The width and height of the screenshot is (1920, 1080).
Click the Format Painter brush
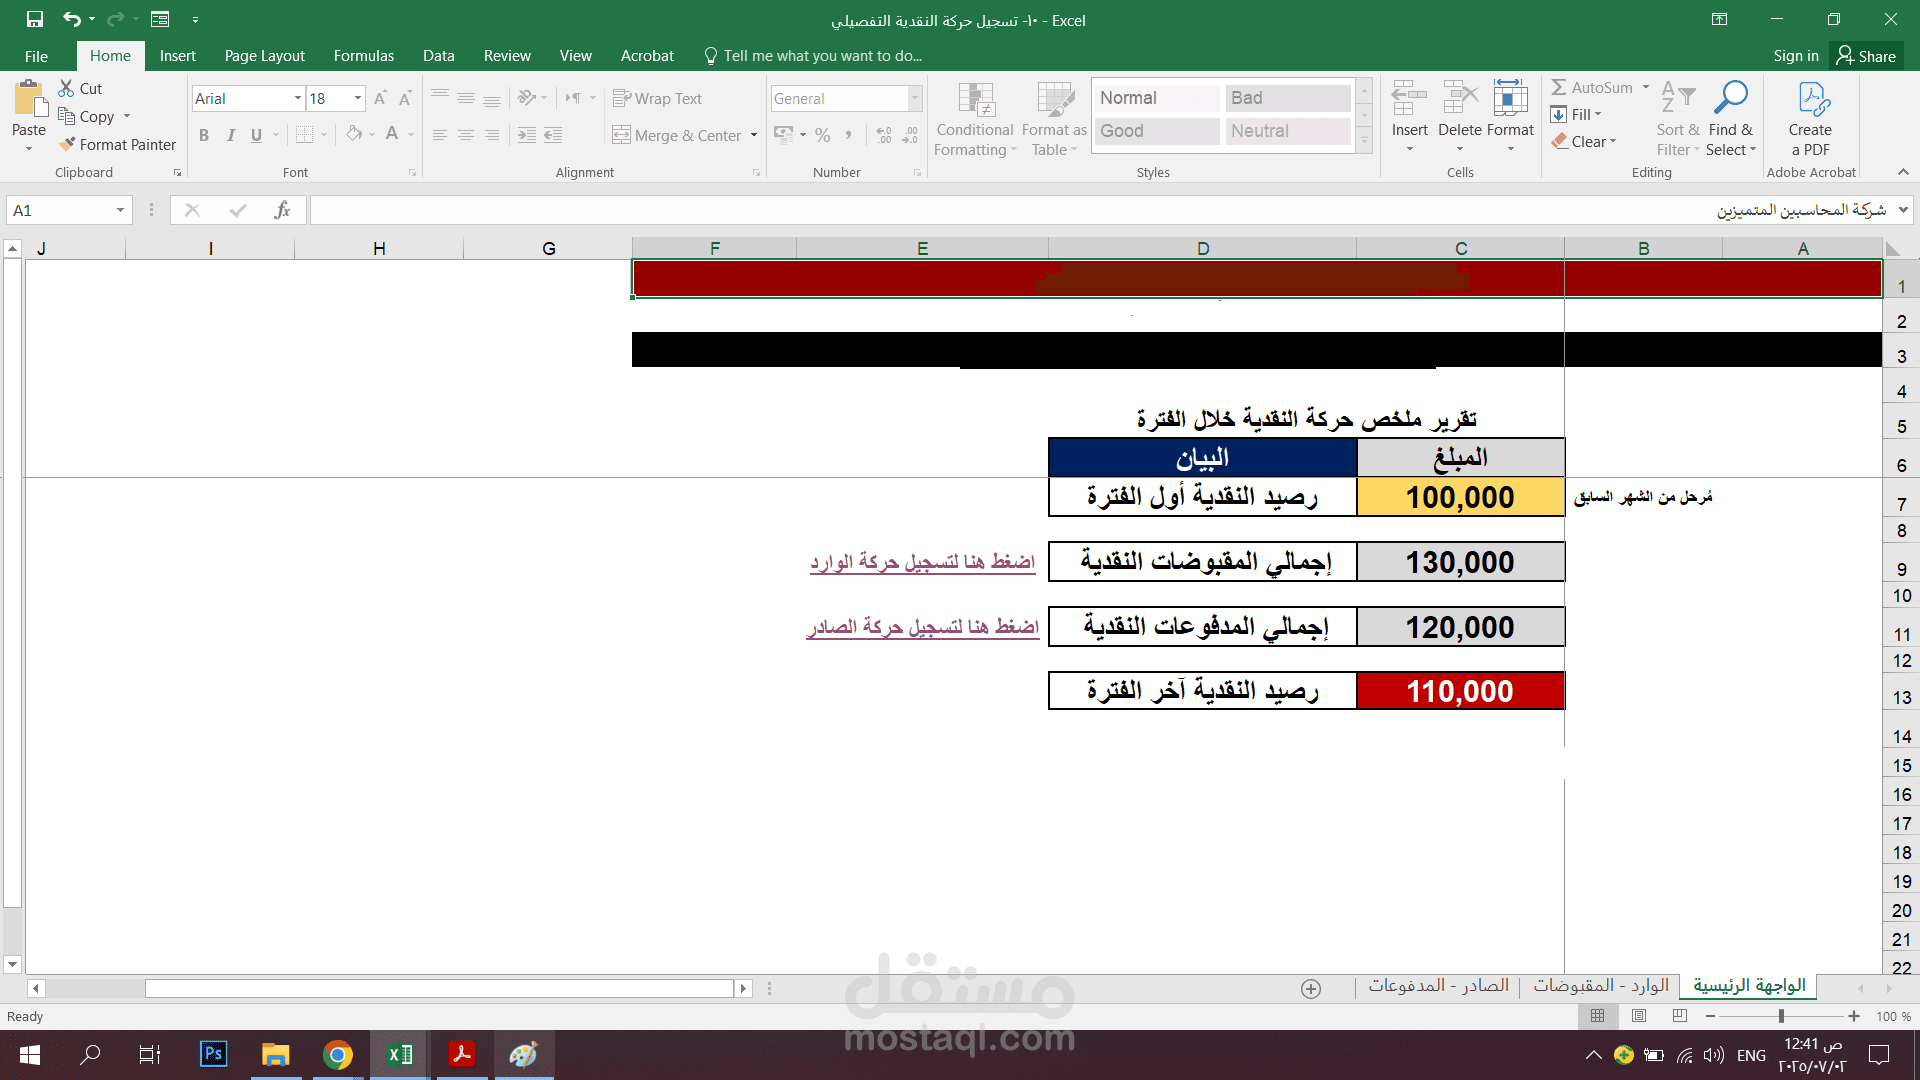[67, 144]
